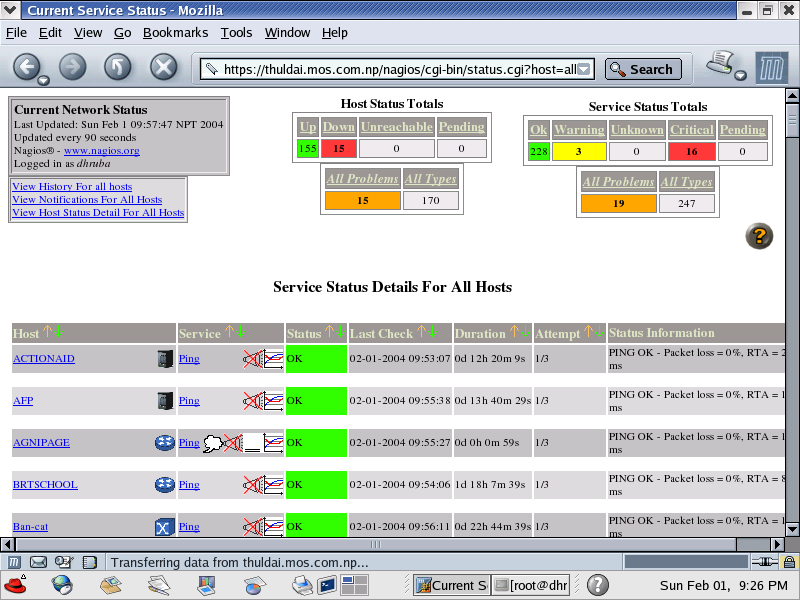Open the ACTIONAID host link
This screenshot has height=600, width=800.
point(44,359)
